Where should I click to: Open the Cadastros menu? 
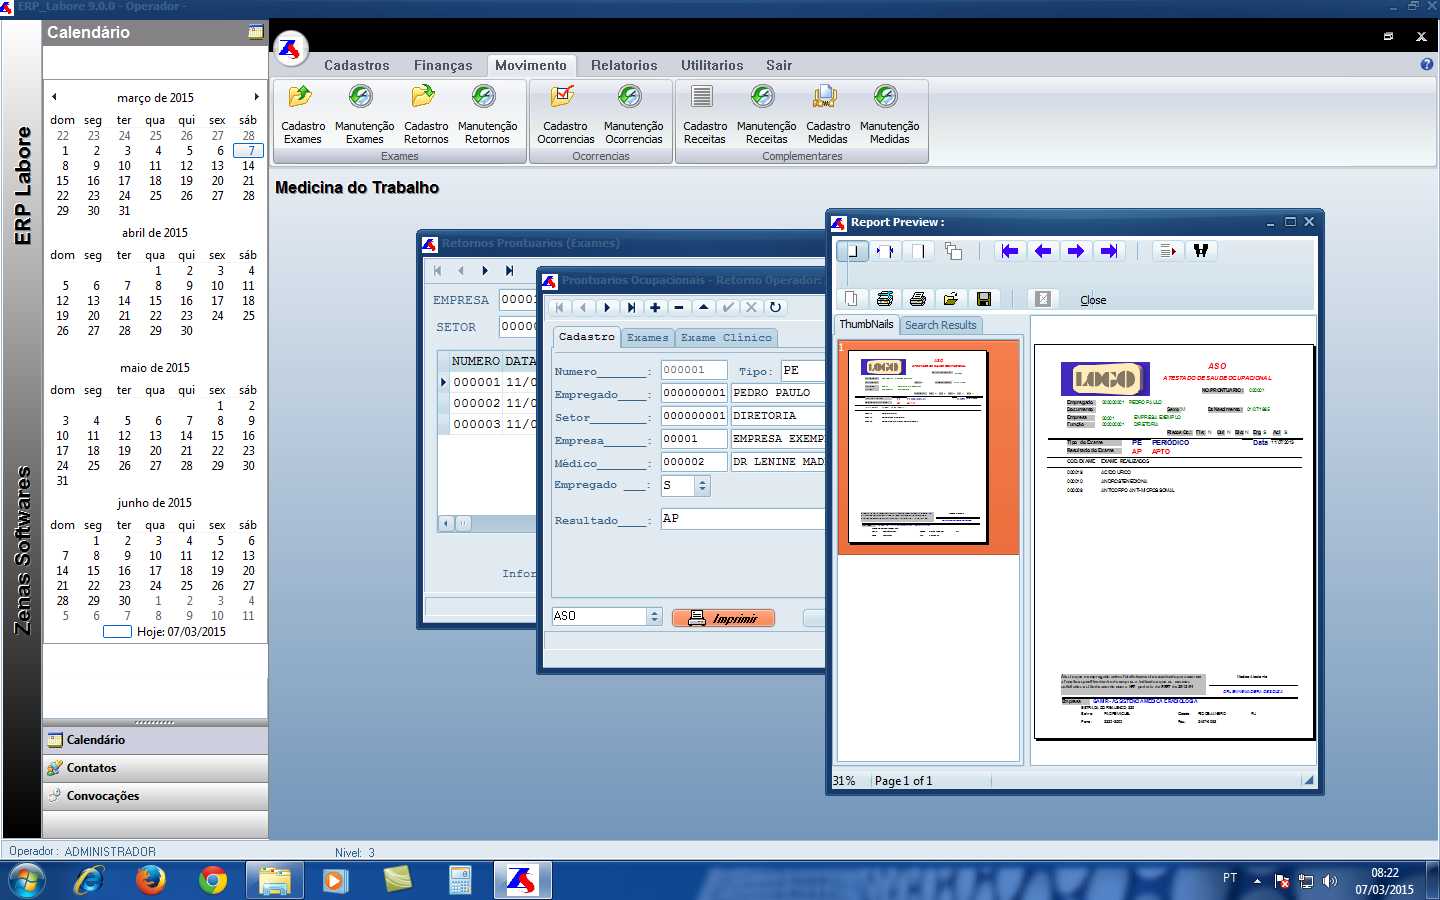pyautogui.click(x=356, y=65)
